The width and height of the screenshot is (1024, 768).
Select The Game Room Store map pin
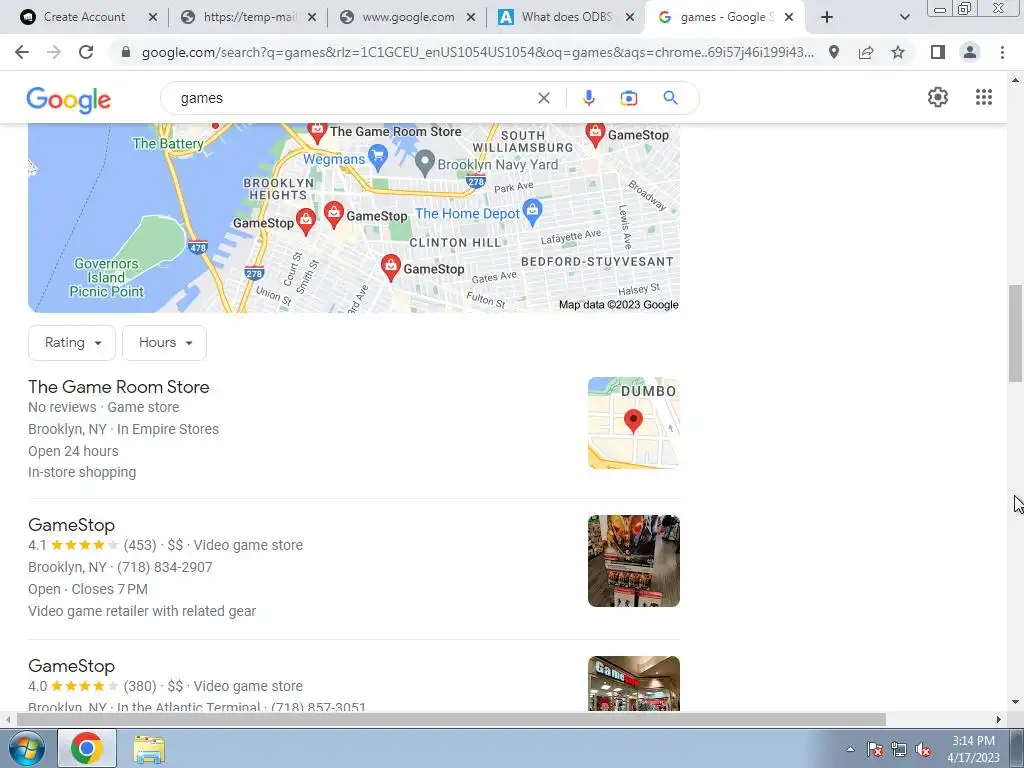[317, 133]
